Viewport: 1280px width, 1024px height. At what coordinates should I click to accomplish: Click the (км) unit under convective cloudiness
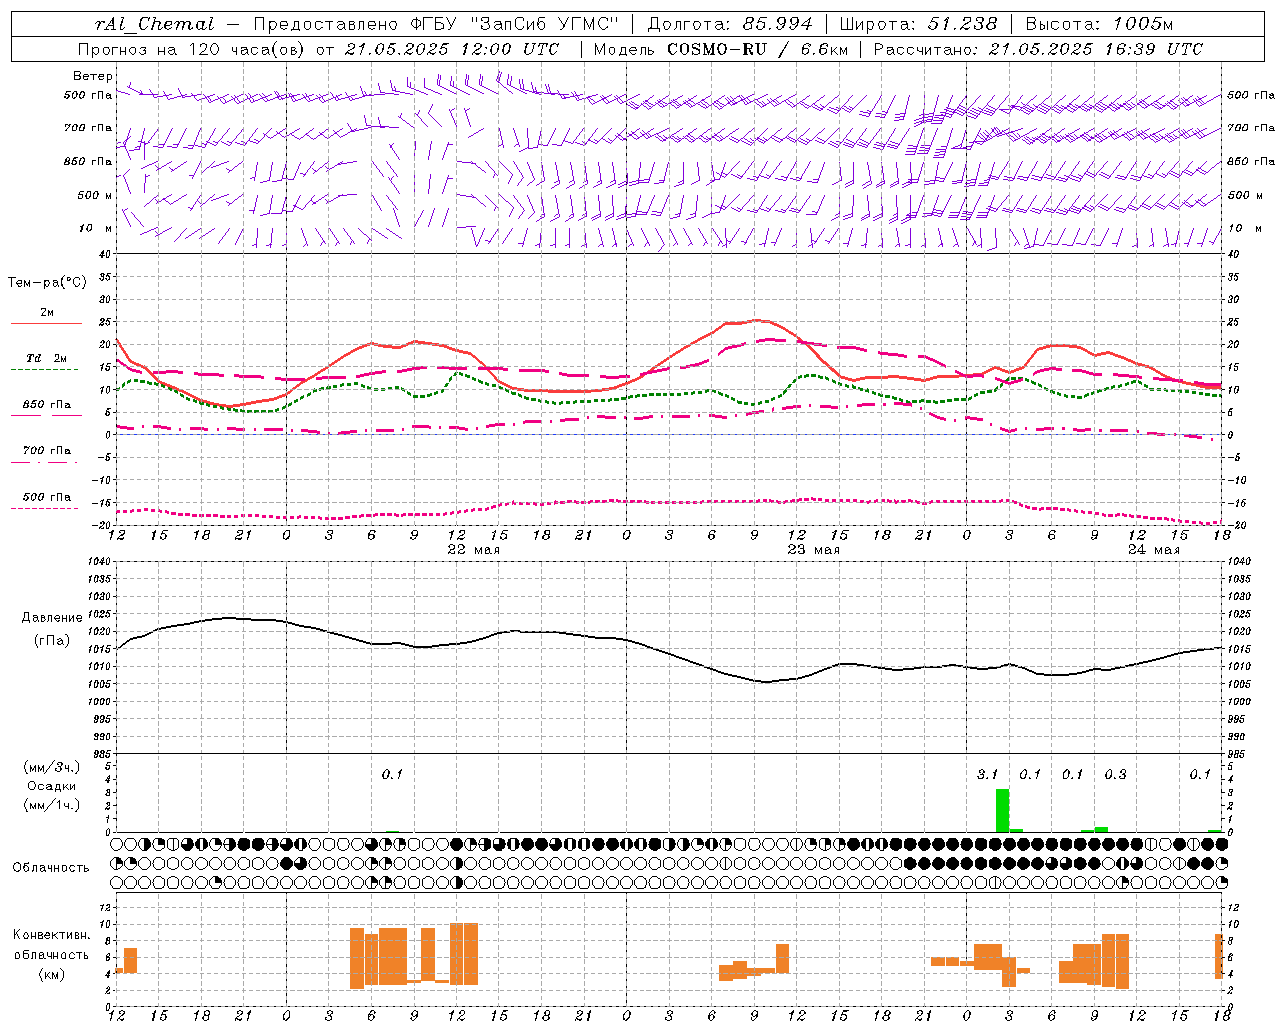[x=52, y=974]
